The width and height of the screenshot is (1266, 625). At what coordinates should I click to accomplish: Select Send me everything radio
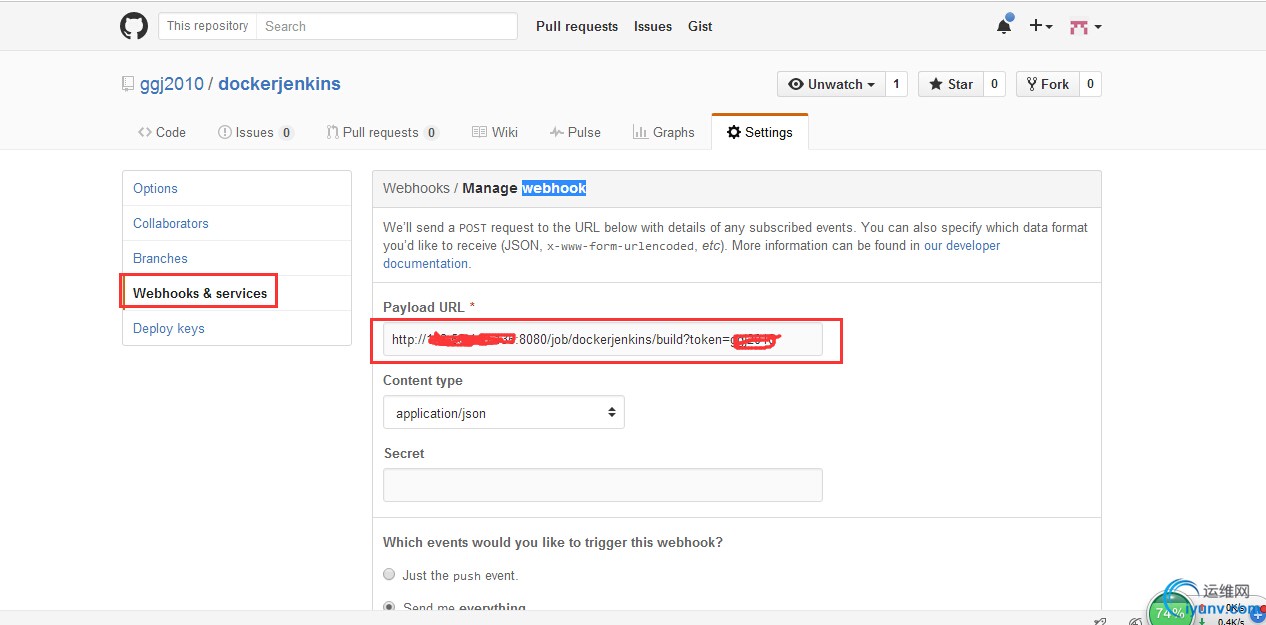point(390,607)
